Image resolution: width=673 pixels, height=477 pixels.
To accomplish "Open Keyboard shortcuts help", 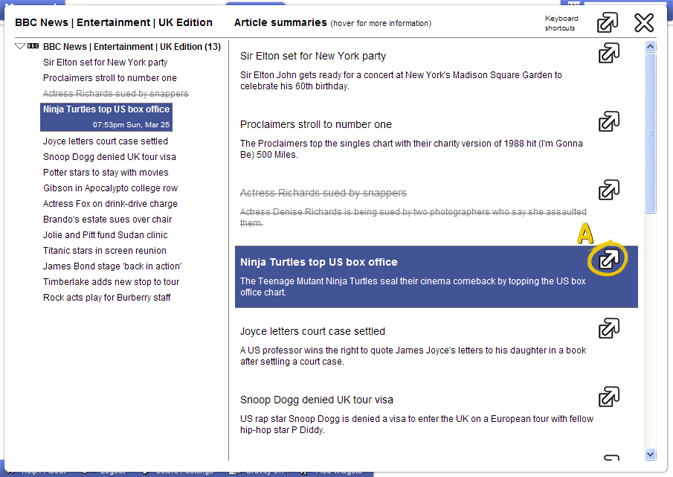I will click(x=561, y=23).
